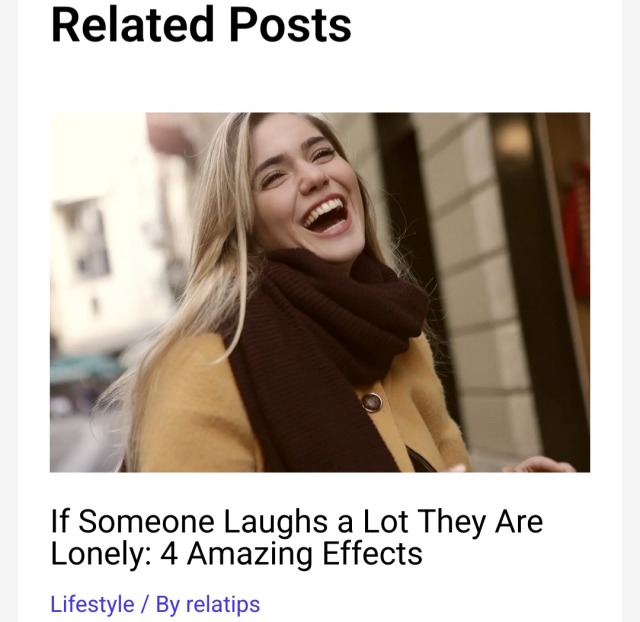Click the hand visible in the photo corner
The width and height of the screenshot is (640, 622).
coord(539,464)
